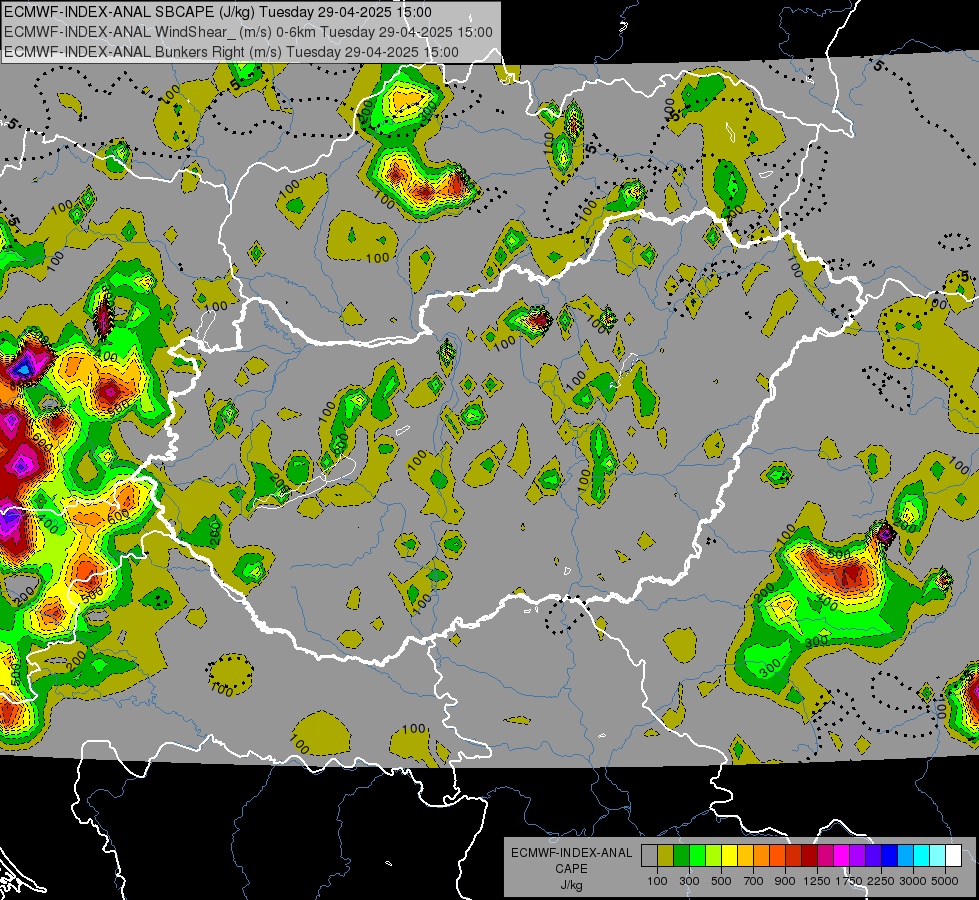Select the purple swatch after 1750
The image size is (979, 900).
click(x=857, y=855)
